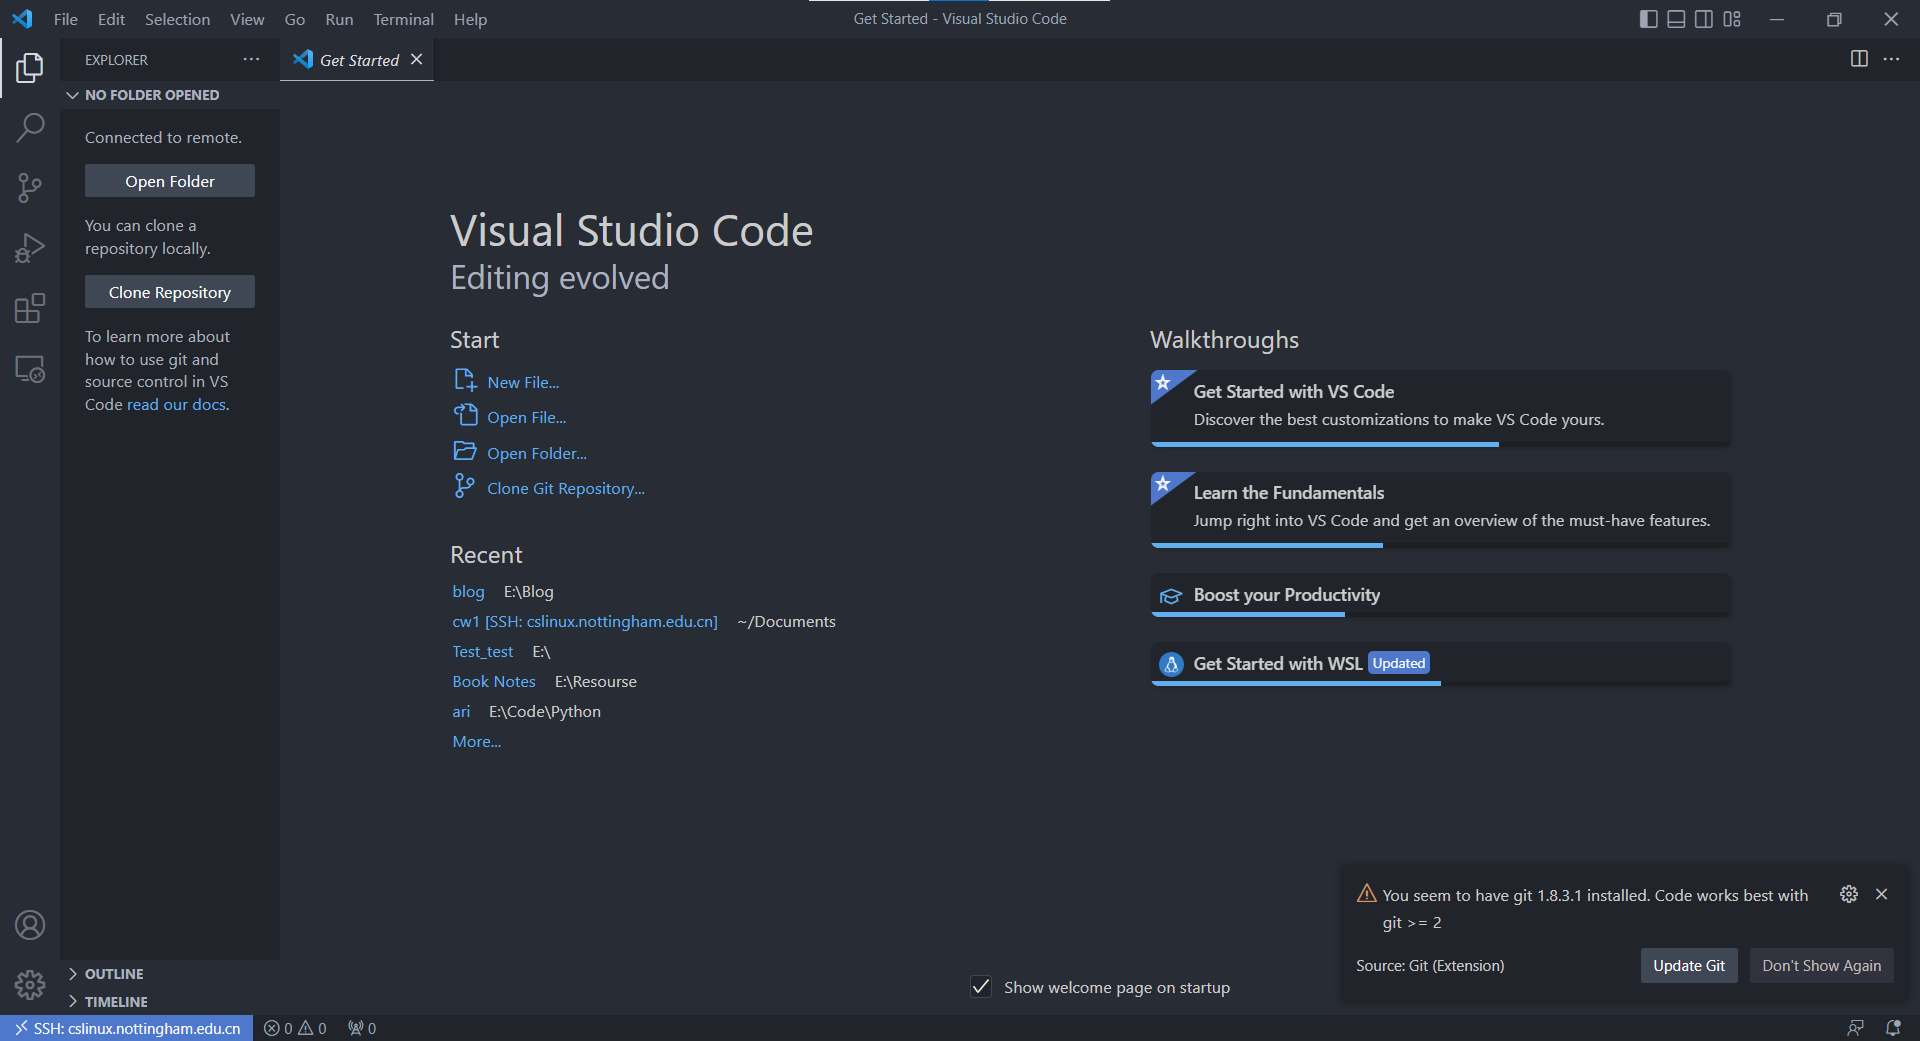The height and width of the screenshot is (1041, 1920).
Task: Open Learn the Fundamentals walkthrough
Action: click(1440, 509)
